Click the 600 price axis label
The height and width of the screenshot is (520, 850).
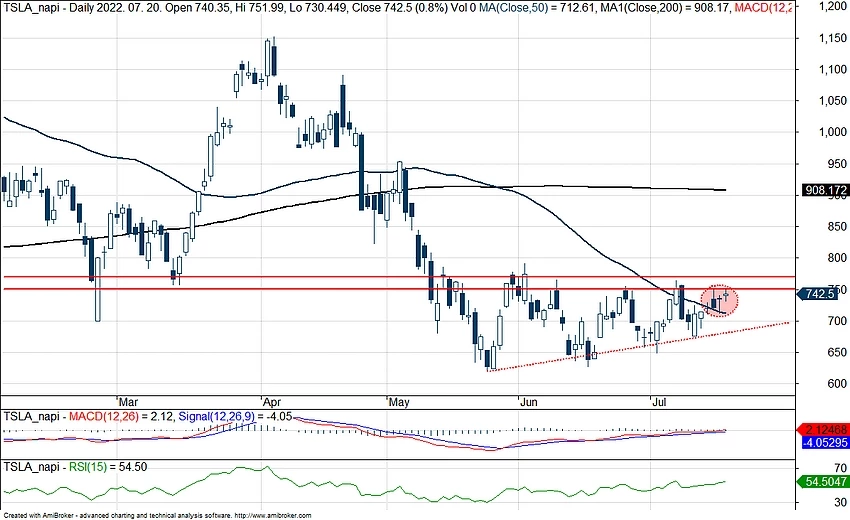[837, 383]
